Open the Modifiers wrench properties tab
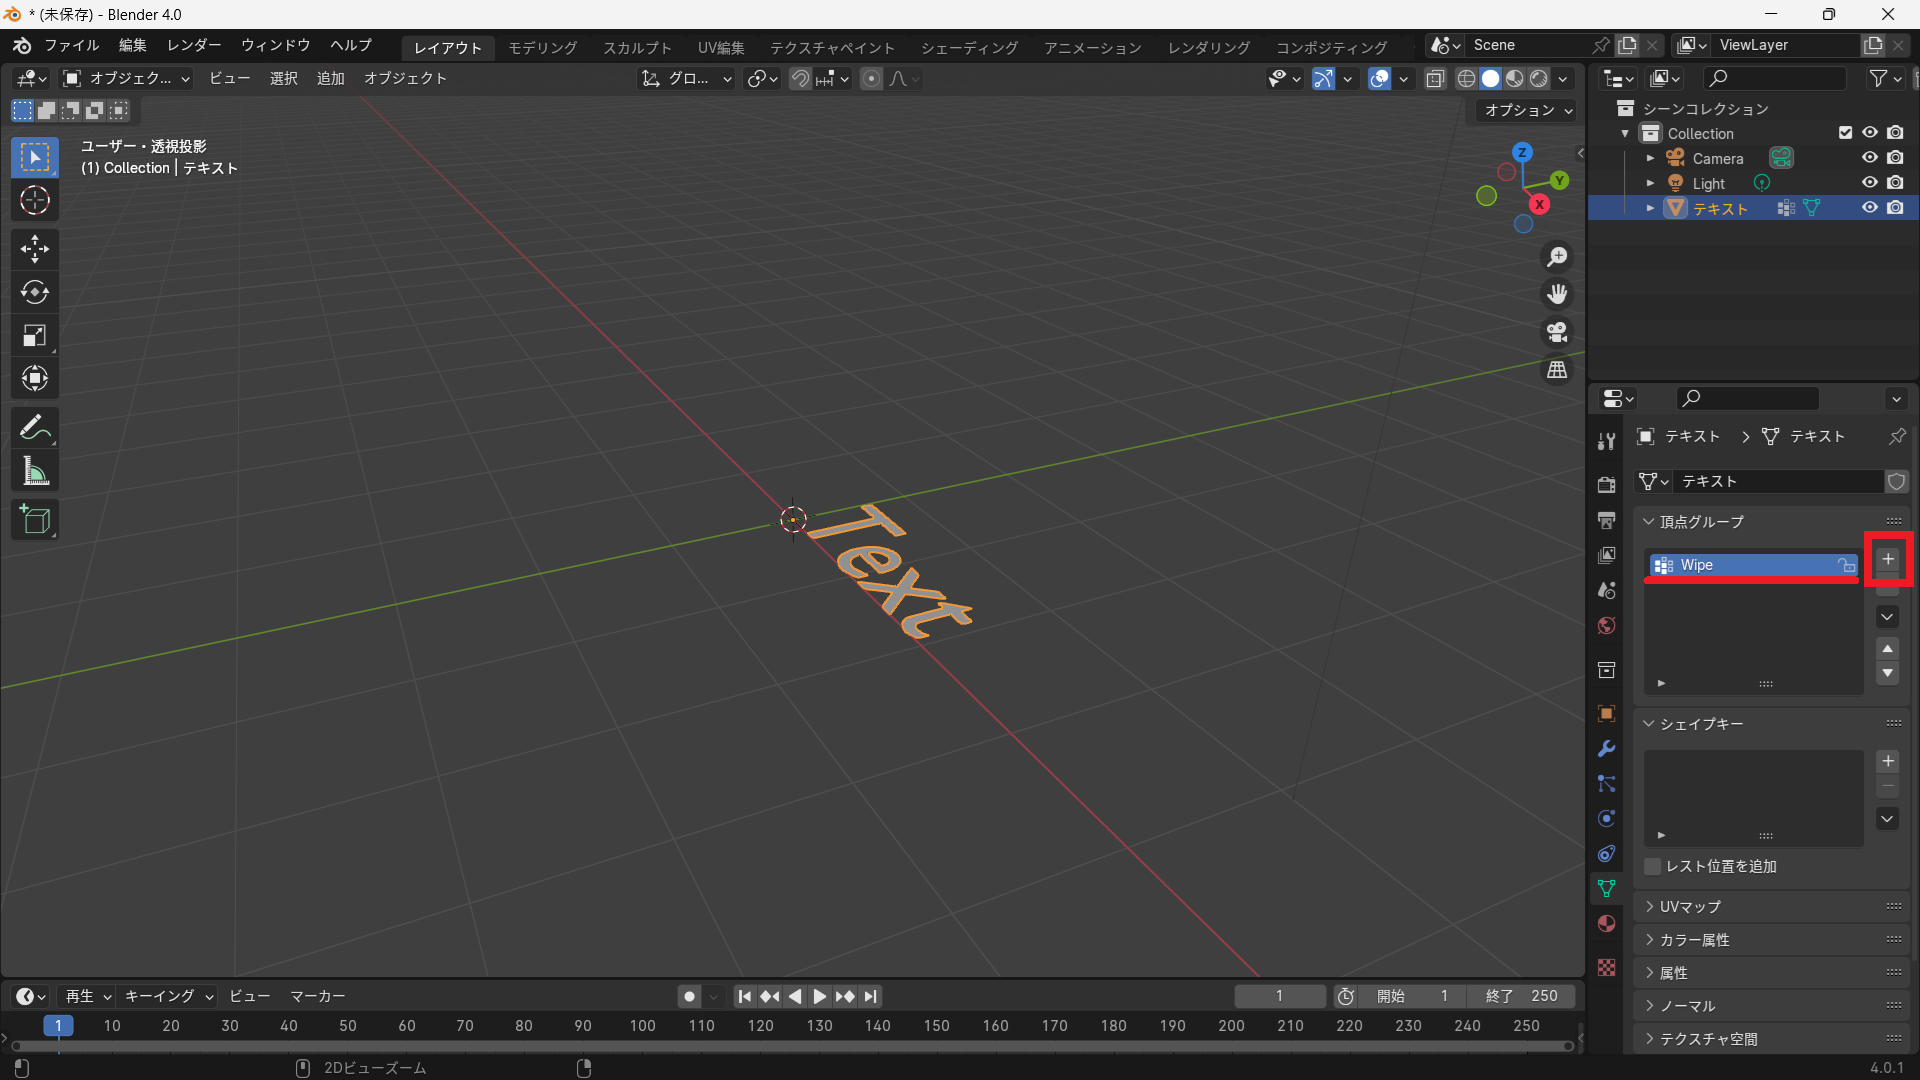The image size is (1920, 1080). [x=1606, y=749]
